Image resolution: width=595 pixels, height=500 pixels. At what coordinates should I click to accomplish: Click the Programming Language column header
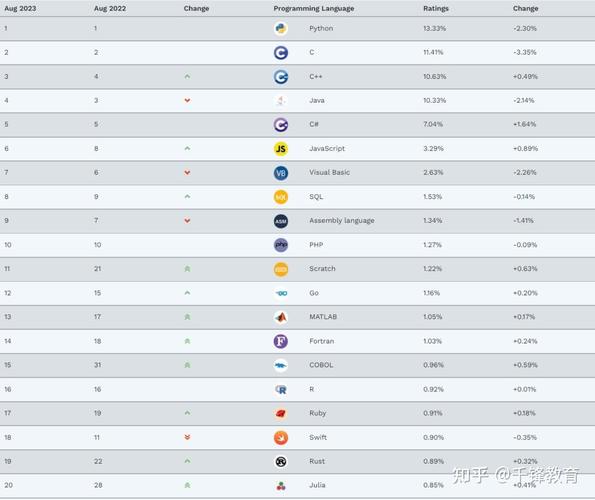tap(314, 8)
